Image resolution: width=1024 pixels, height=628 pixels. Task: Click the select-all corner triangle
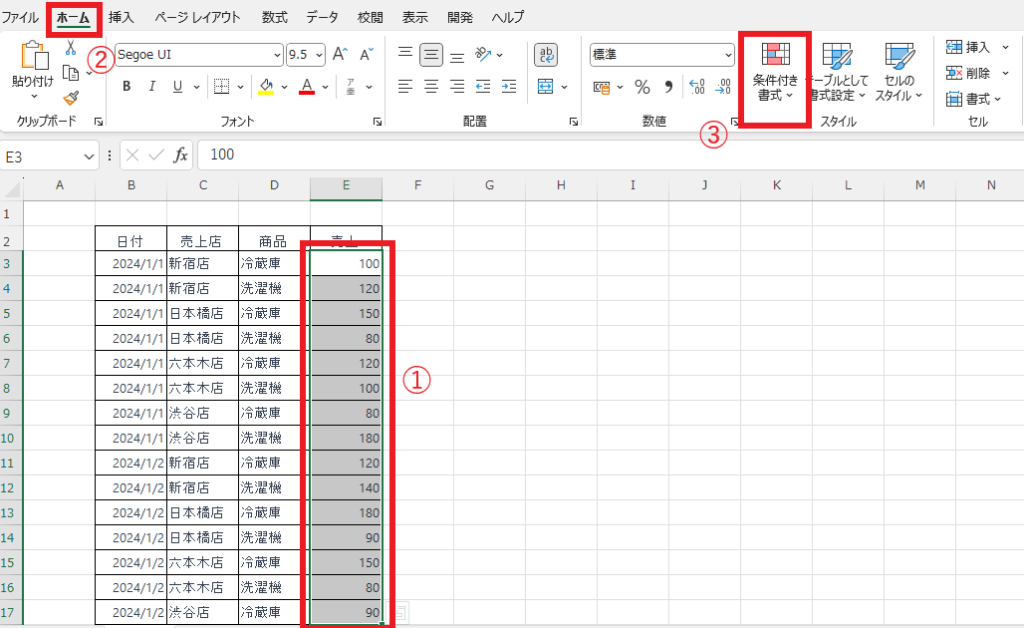[x=12, y=189]
